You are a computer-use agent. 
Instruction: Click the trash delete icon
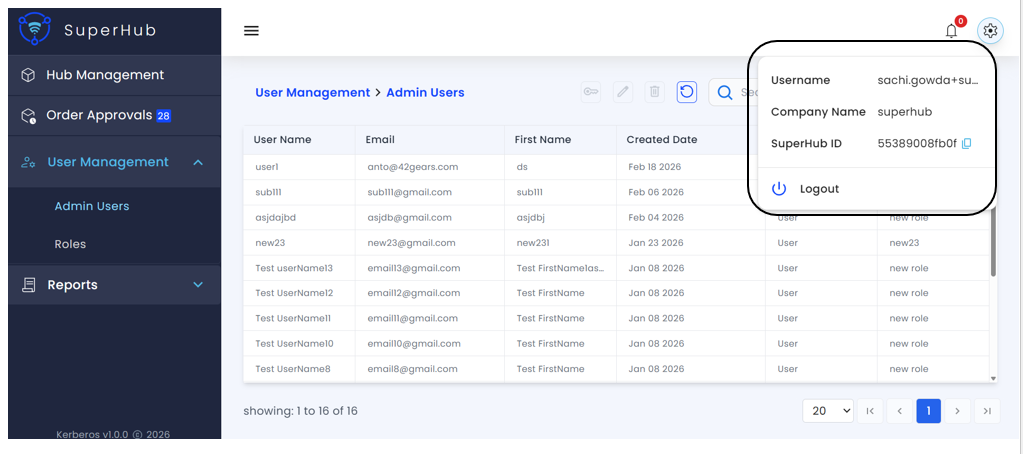coord(654,92)
